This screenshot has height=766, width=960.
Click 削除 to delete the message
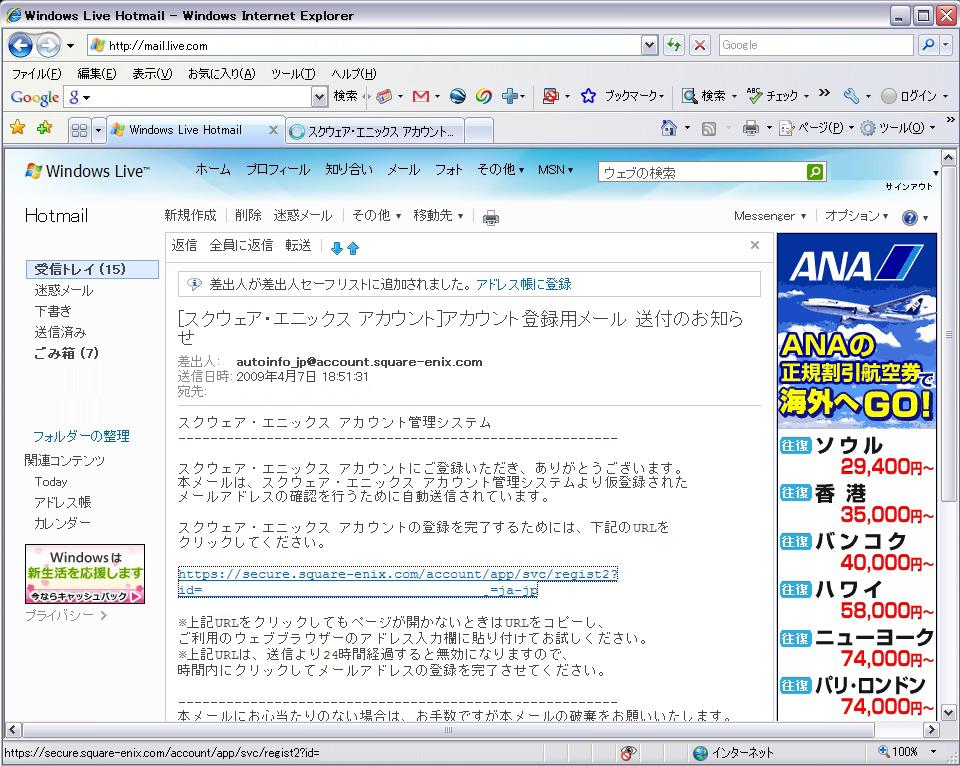[248, 216]
